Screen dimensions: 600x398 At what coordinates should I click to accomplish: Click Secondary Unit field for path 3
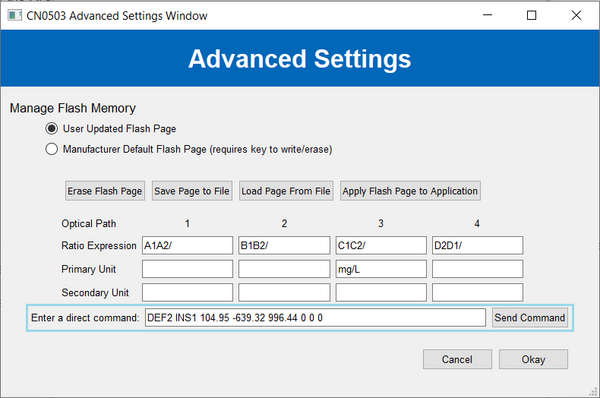coord(381,292)
